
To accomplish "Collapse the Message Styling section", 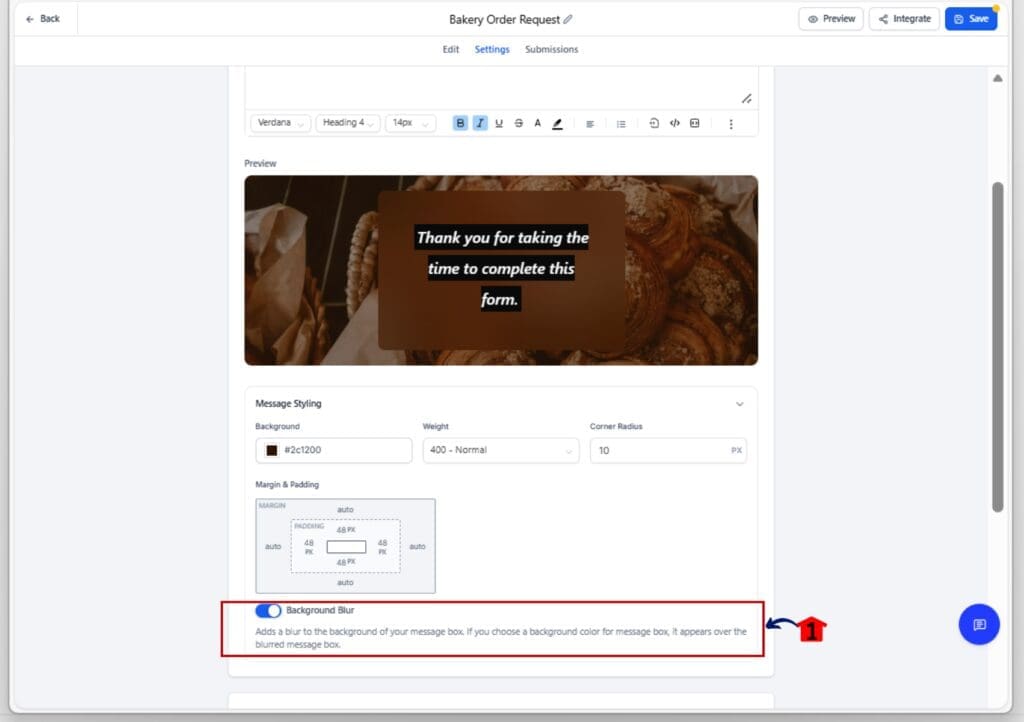I will tap(740, 404).
